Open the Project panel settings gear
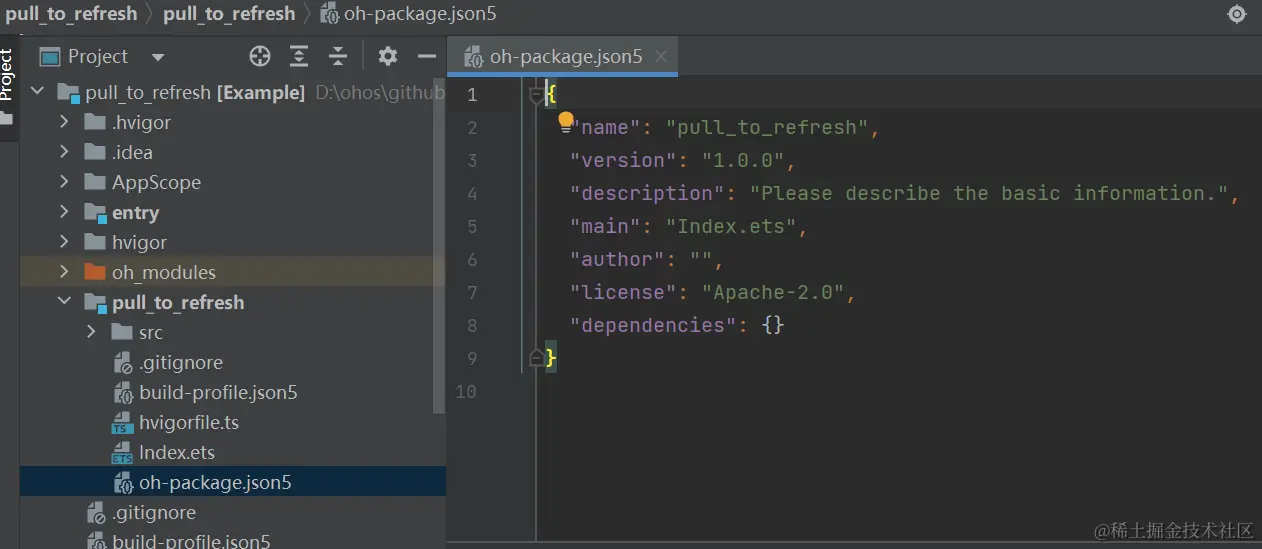Screen dimensions: 1262x549 point(387,57)
